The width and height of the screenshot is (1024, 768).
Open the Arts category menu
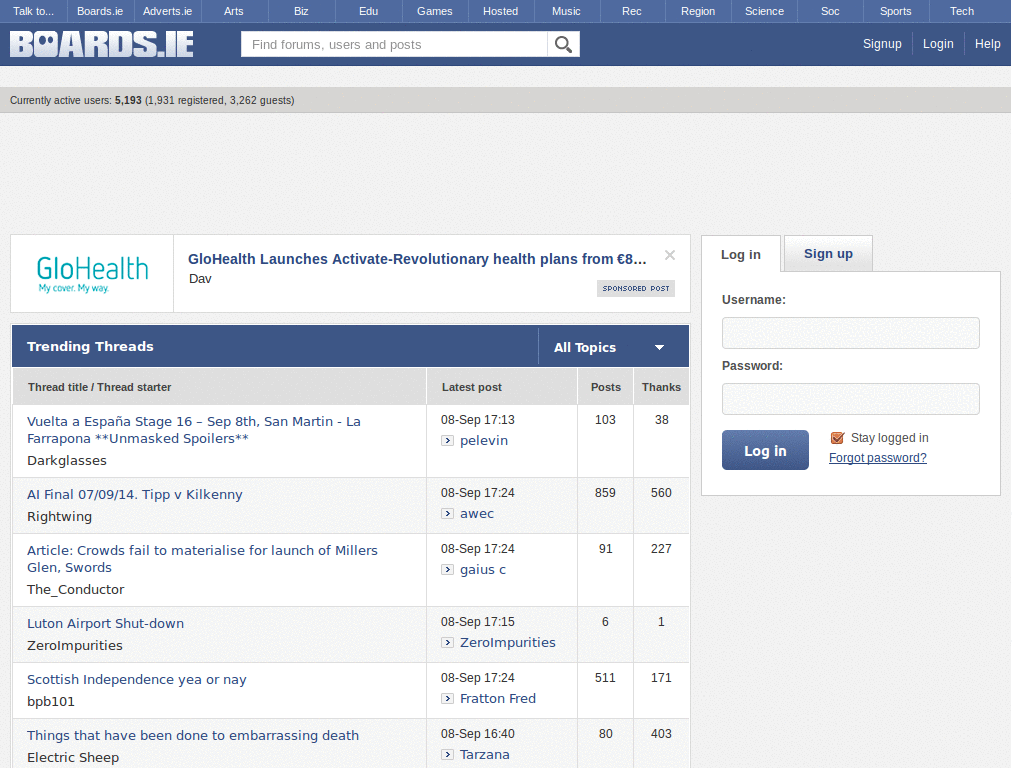[x=234, y=11]
